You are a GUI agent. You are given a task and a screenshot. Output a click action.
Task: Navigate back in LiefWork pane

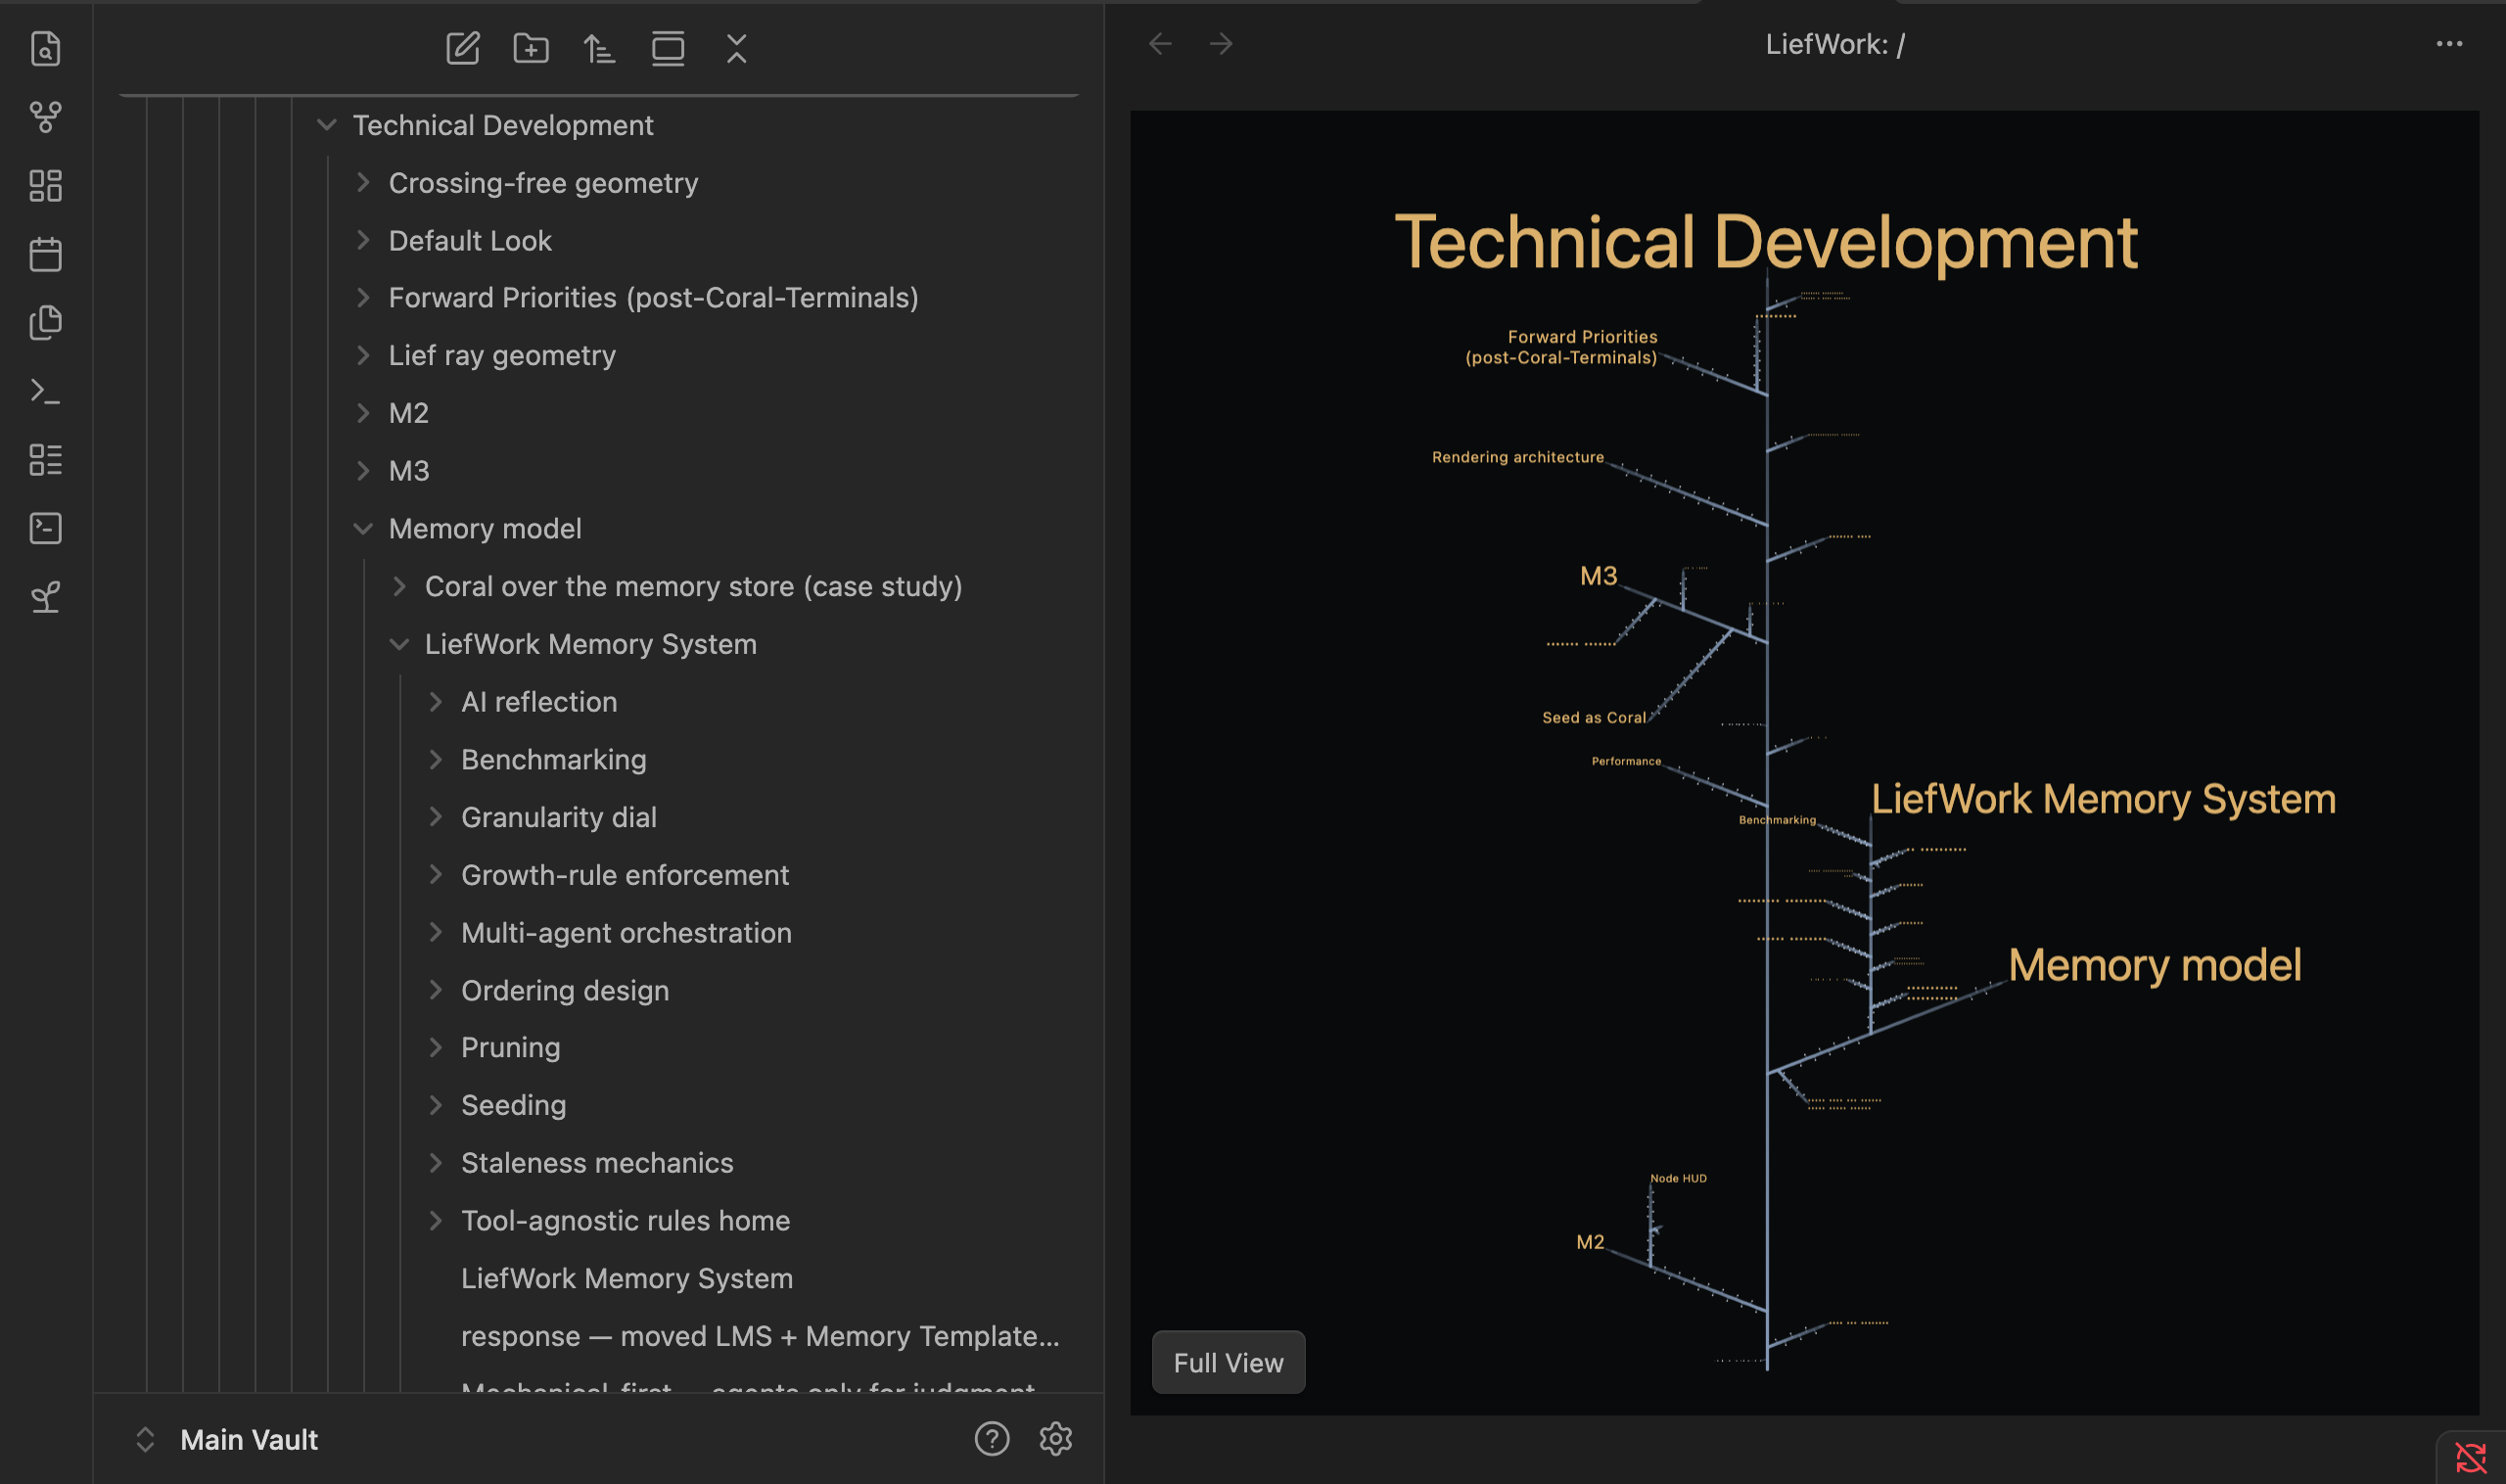tap(1160, 44)
